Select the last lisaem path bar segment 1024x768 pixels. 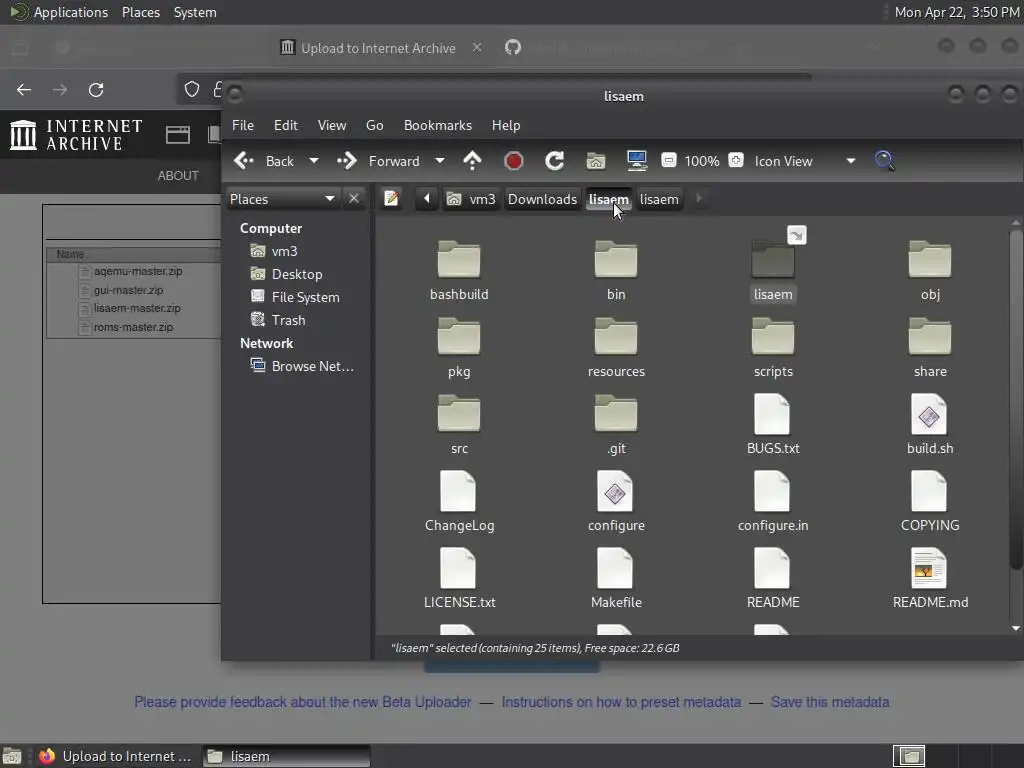pos(659,199)
